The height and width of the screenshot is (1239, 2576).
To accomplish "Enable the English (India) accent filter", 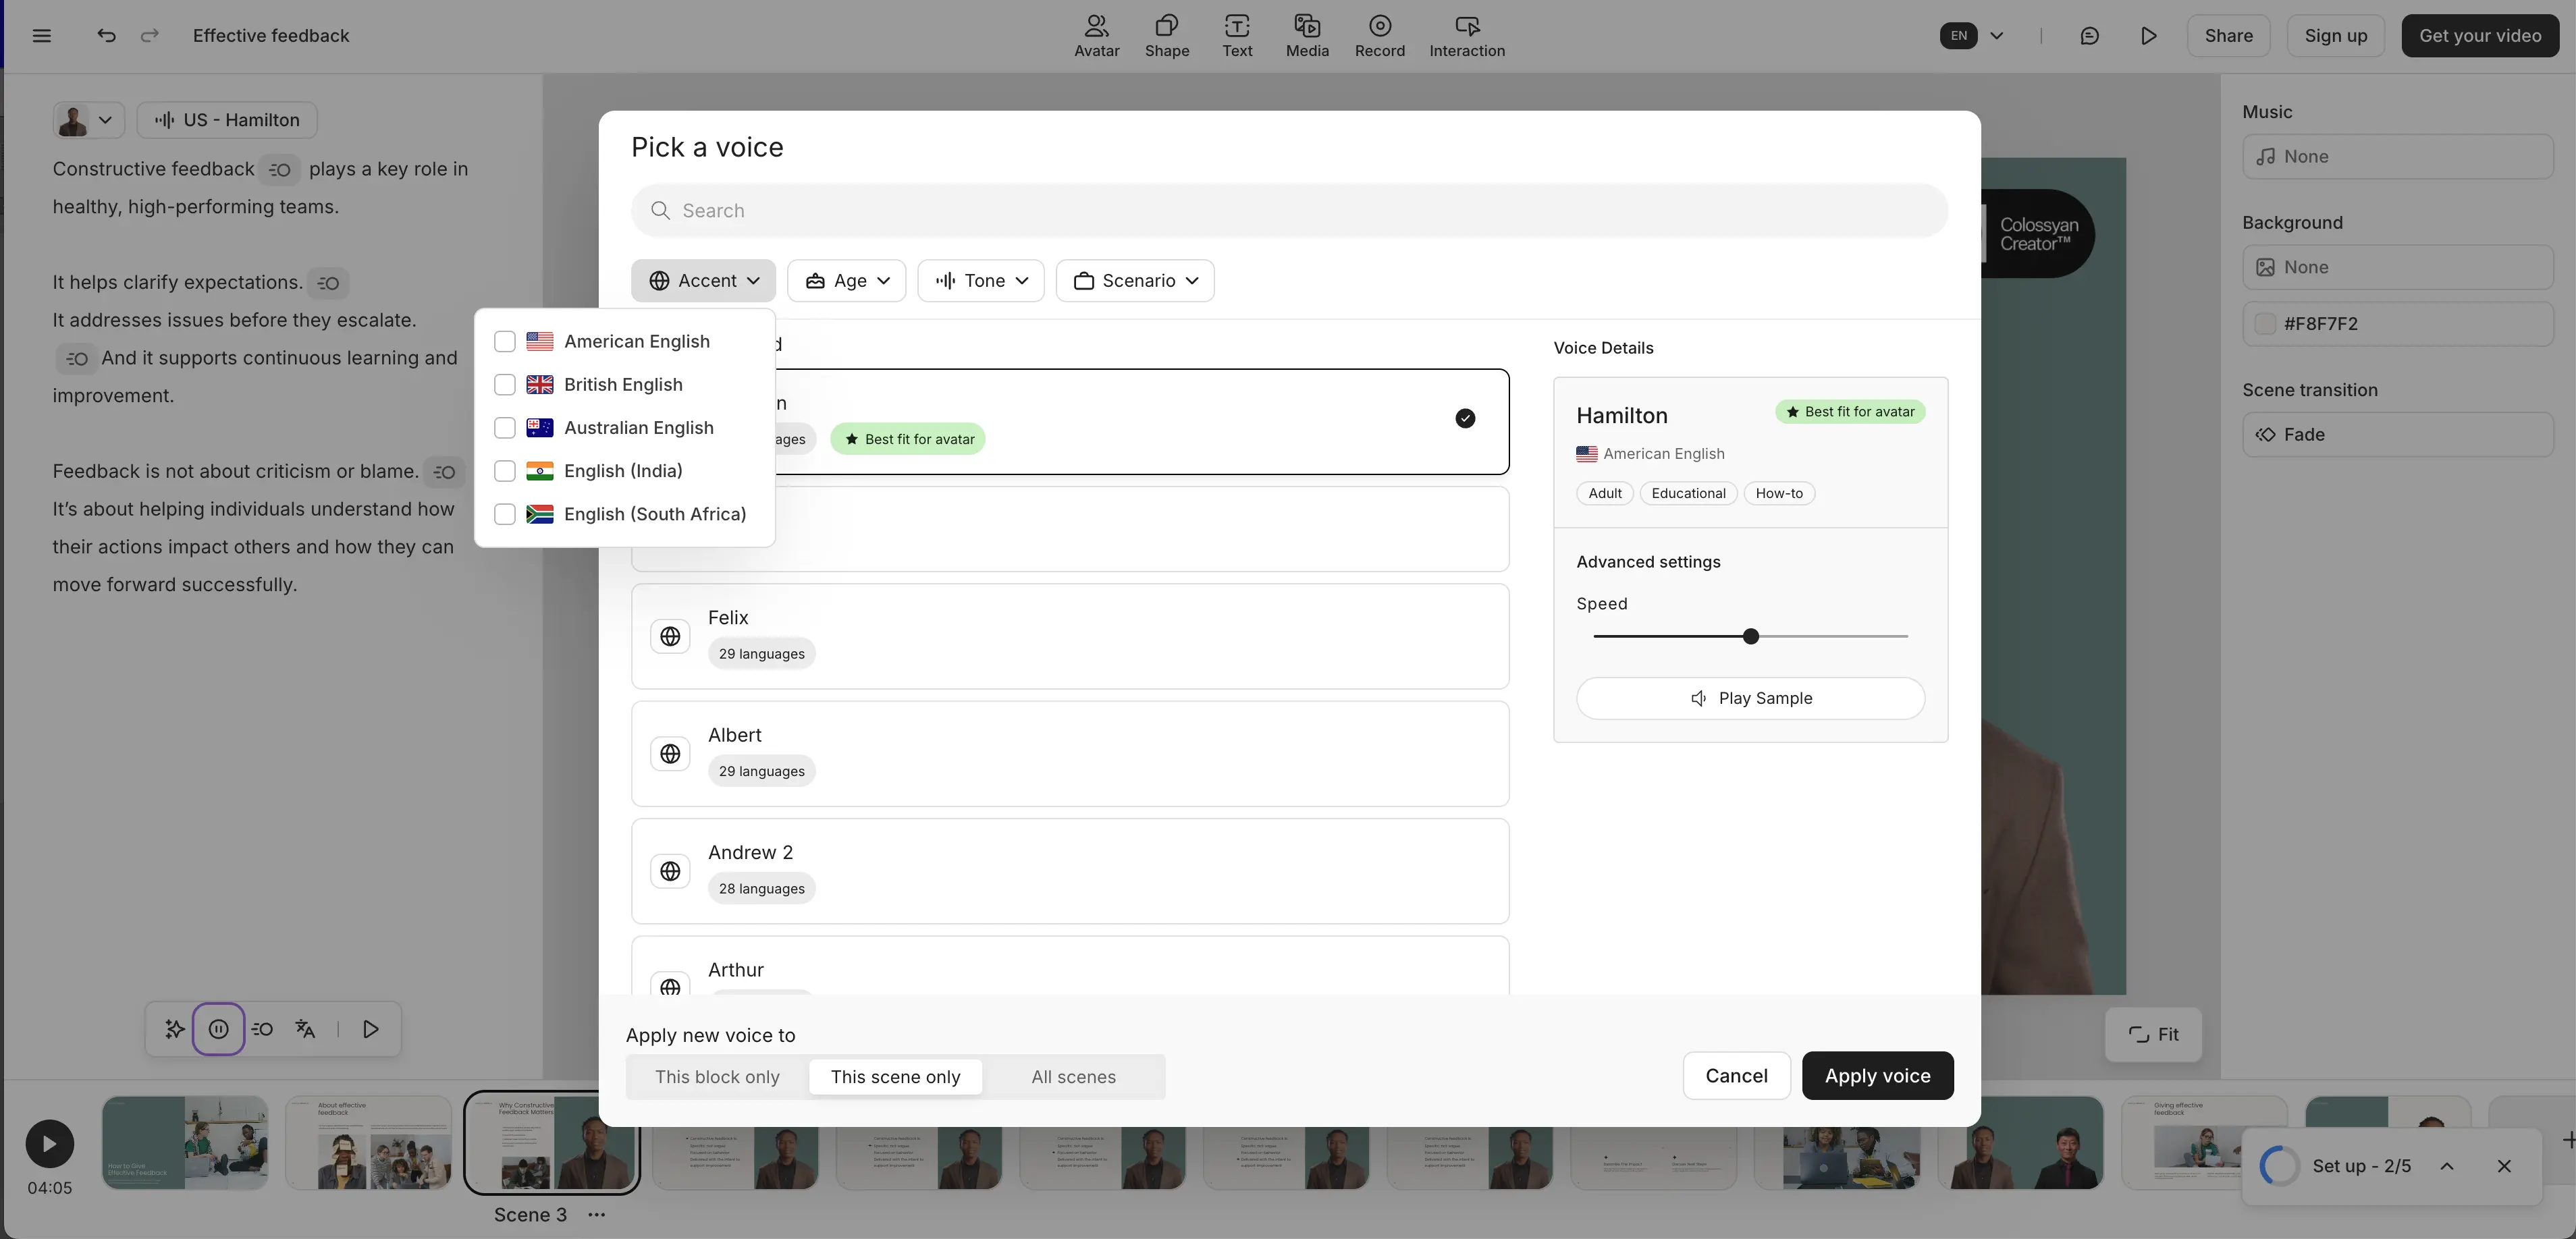I will (505, 471).
